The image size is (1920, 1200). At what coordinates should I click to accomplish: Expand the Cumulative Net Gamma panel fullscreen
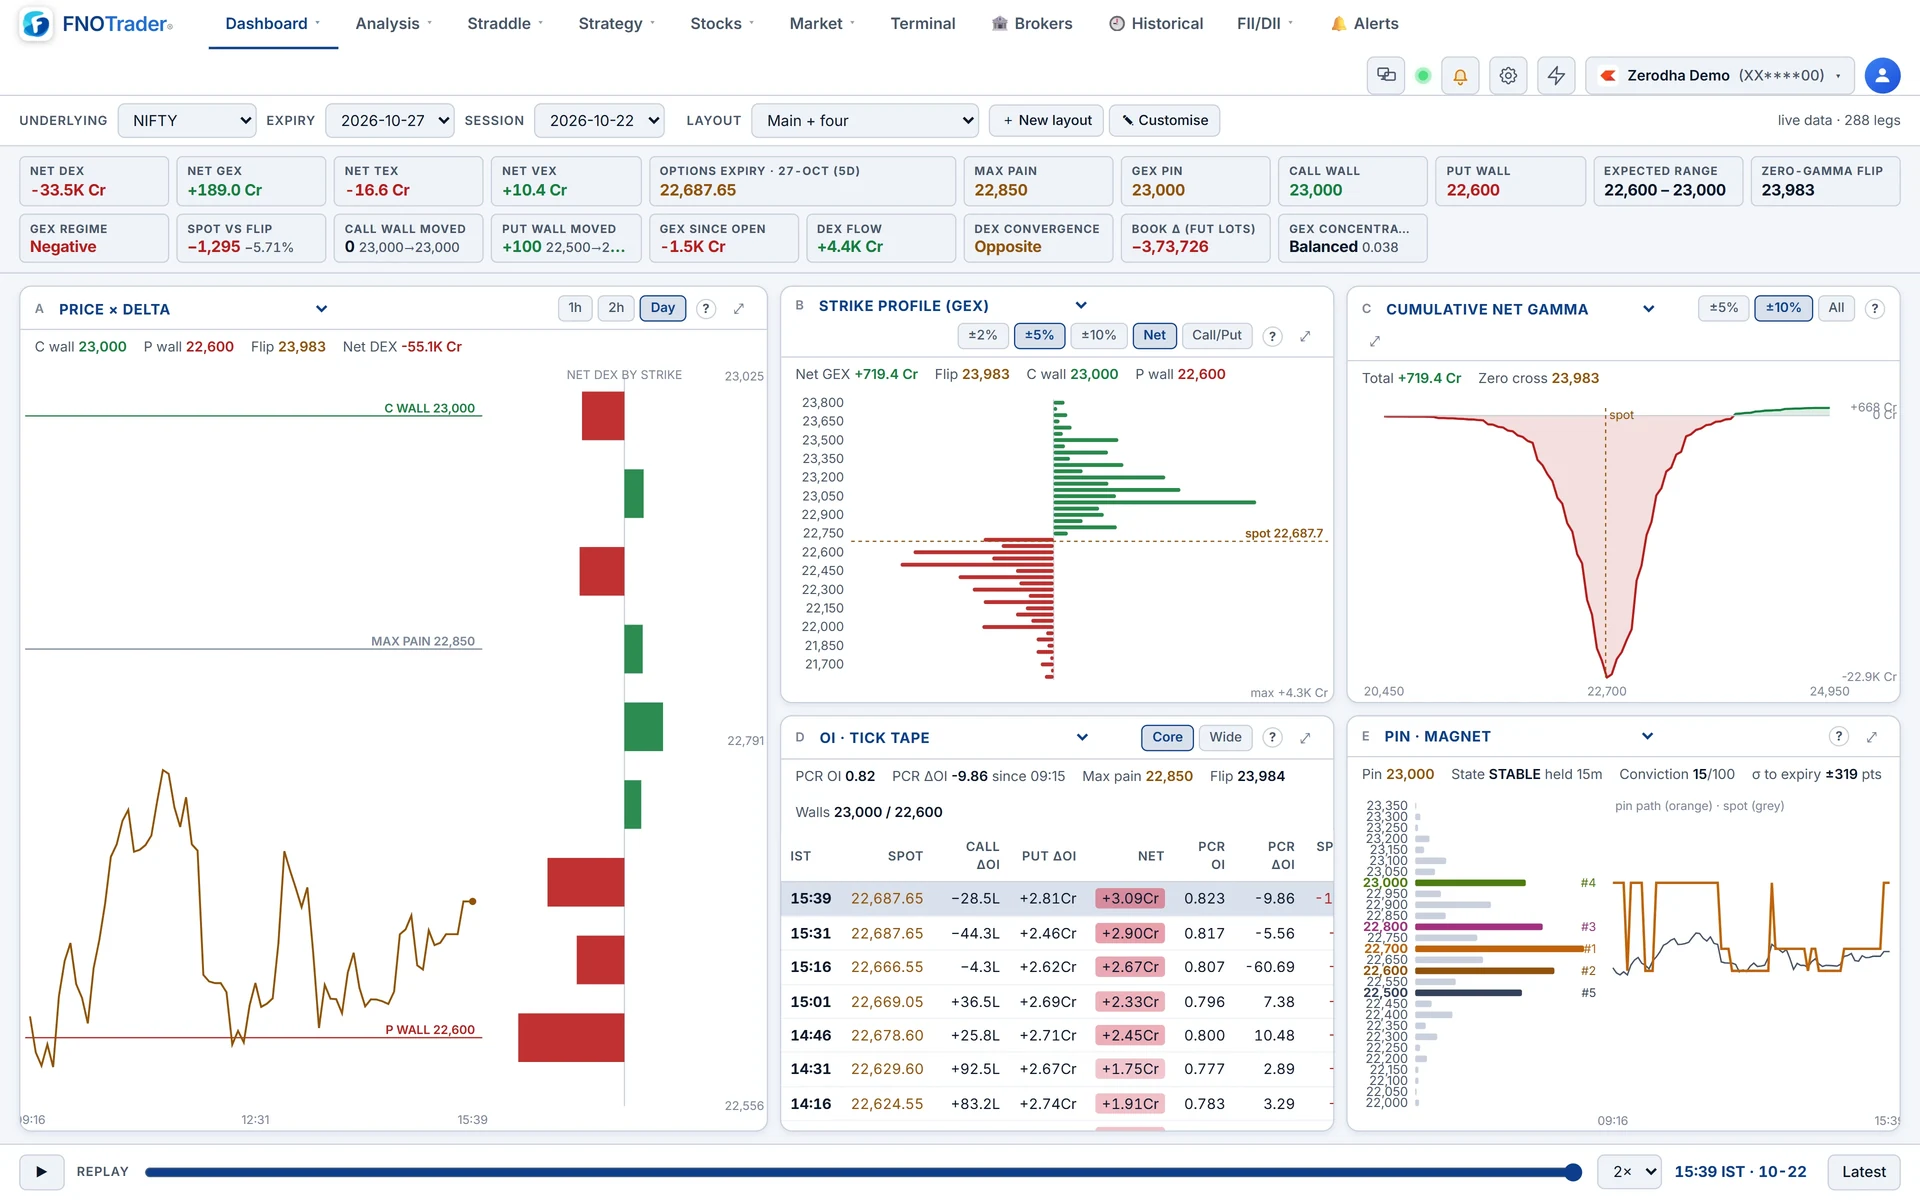point(1375,341)
